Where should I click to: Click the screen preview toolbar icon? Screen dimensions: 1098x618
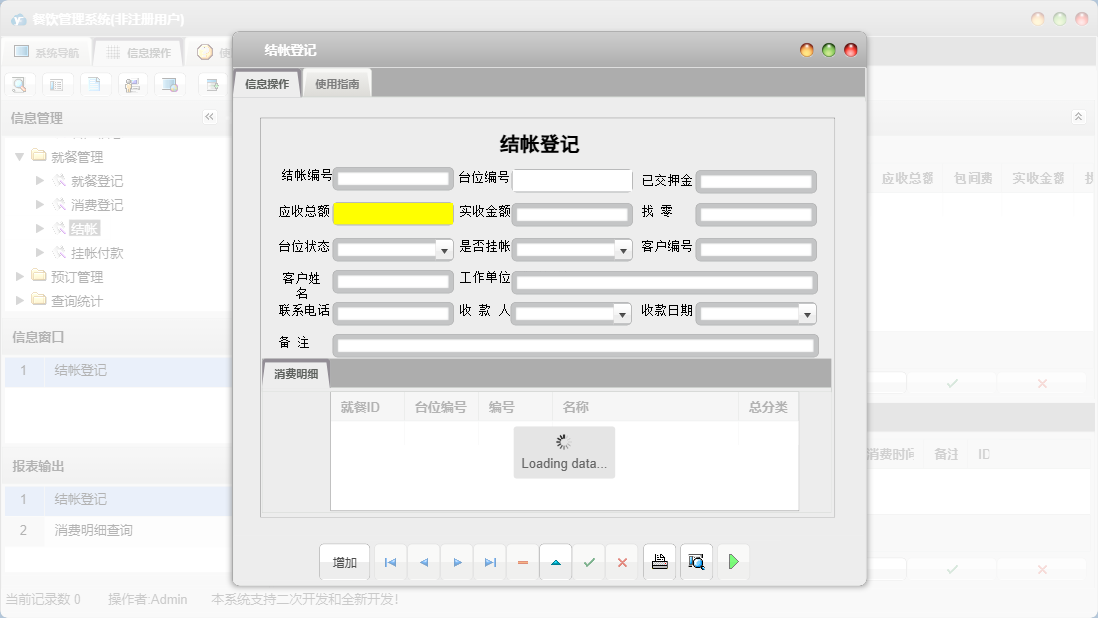[171, 84]
